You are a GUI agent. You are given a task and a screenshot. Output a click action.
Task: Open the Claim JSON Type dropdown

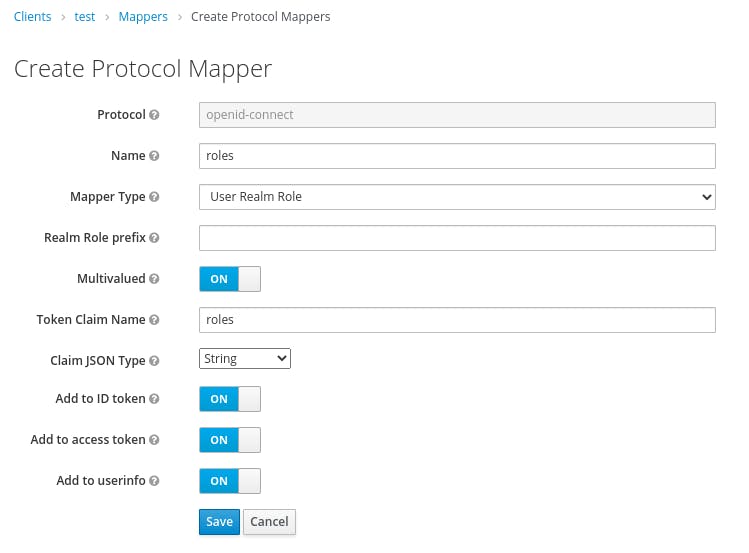pos(245,359)
